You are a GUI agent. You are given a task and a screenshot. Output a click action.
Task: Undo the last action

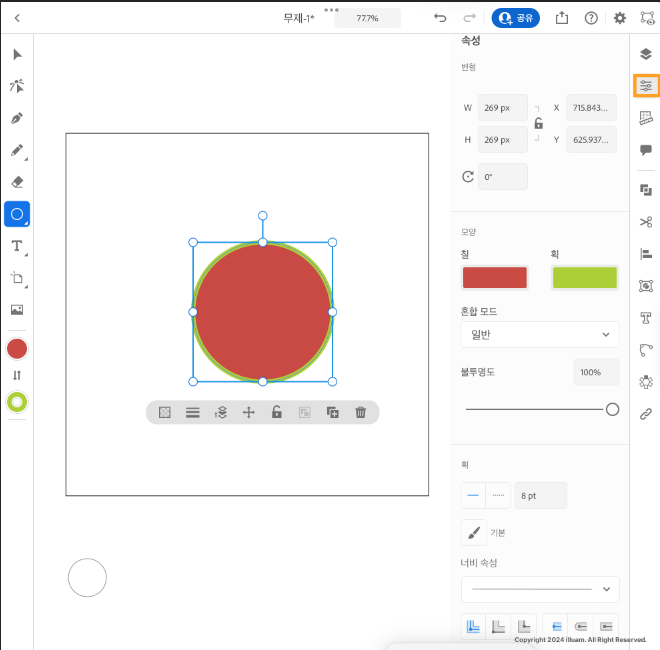(440, 18)
